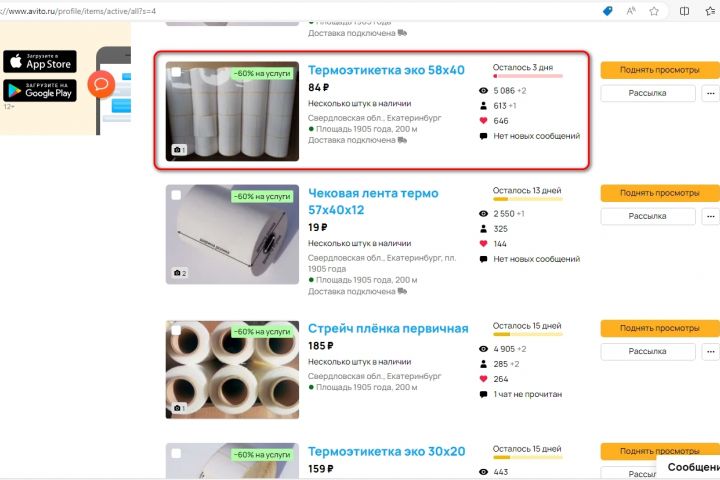Click Поднять просмотры for Чековая лента термо

click(x=660, y=193)
